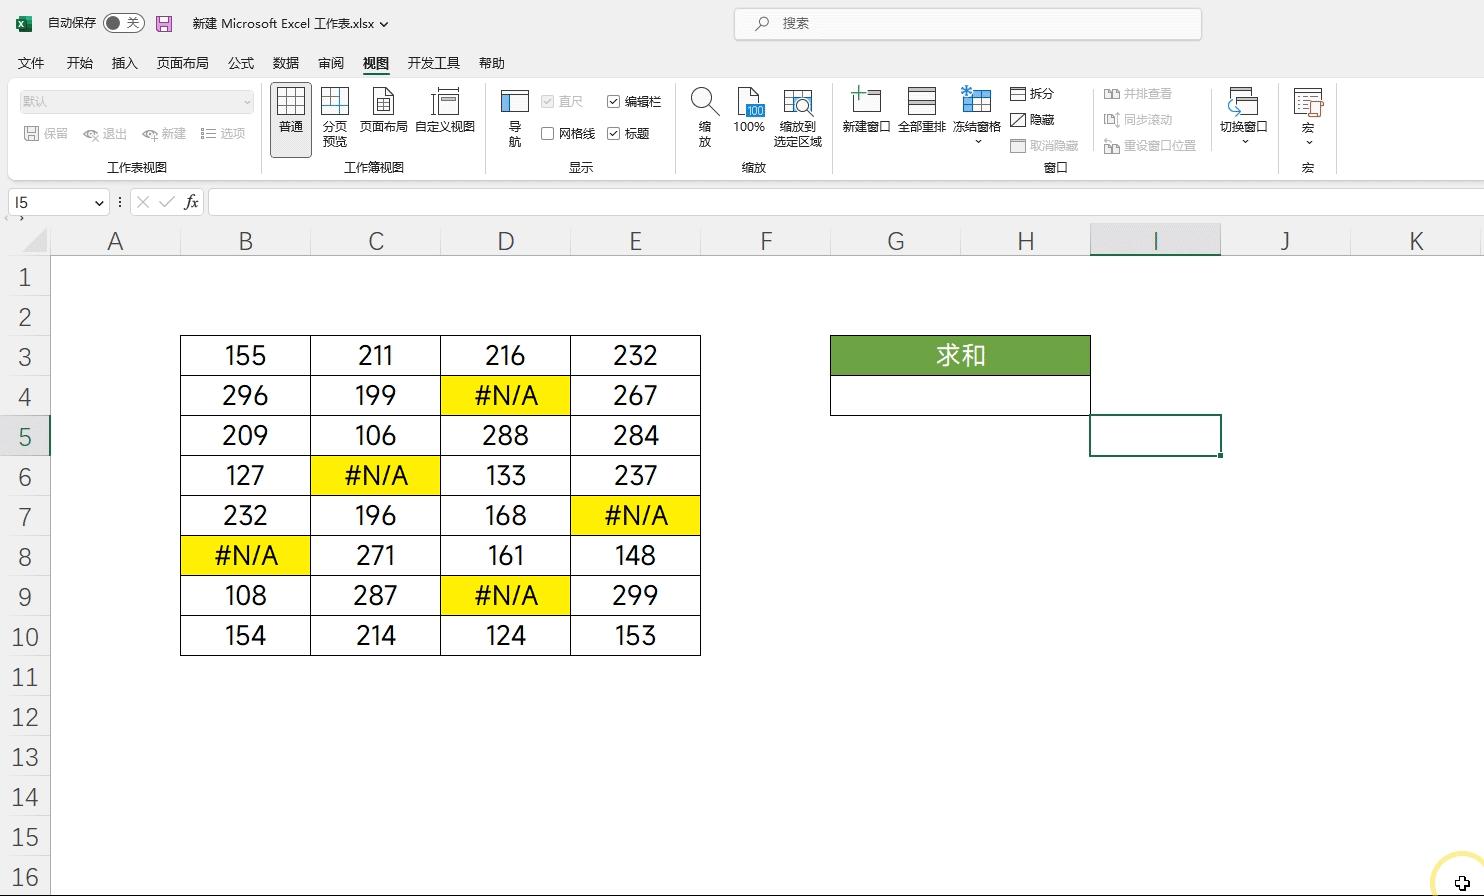Click the Save icon in title bar
Image resolution: width=1484 pixels, height=896 pixels.
(165, 23)
